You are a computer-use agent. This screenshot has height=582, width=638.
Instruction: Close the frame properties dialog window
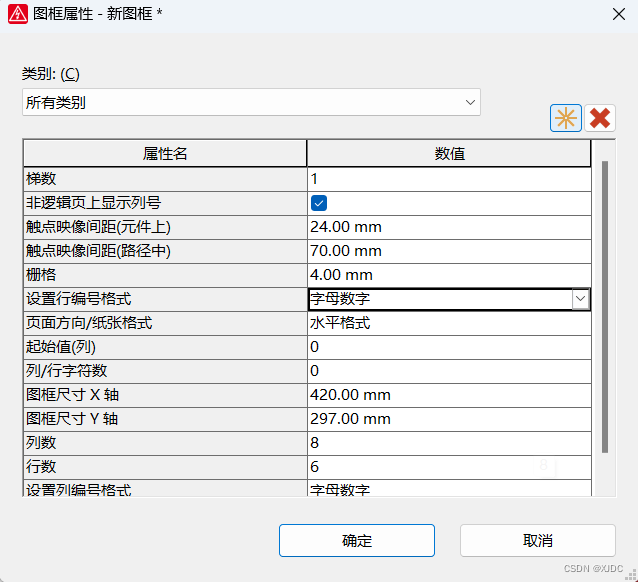[617, 14]
